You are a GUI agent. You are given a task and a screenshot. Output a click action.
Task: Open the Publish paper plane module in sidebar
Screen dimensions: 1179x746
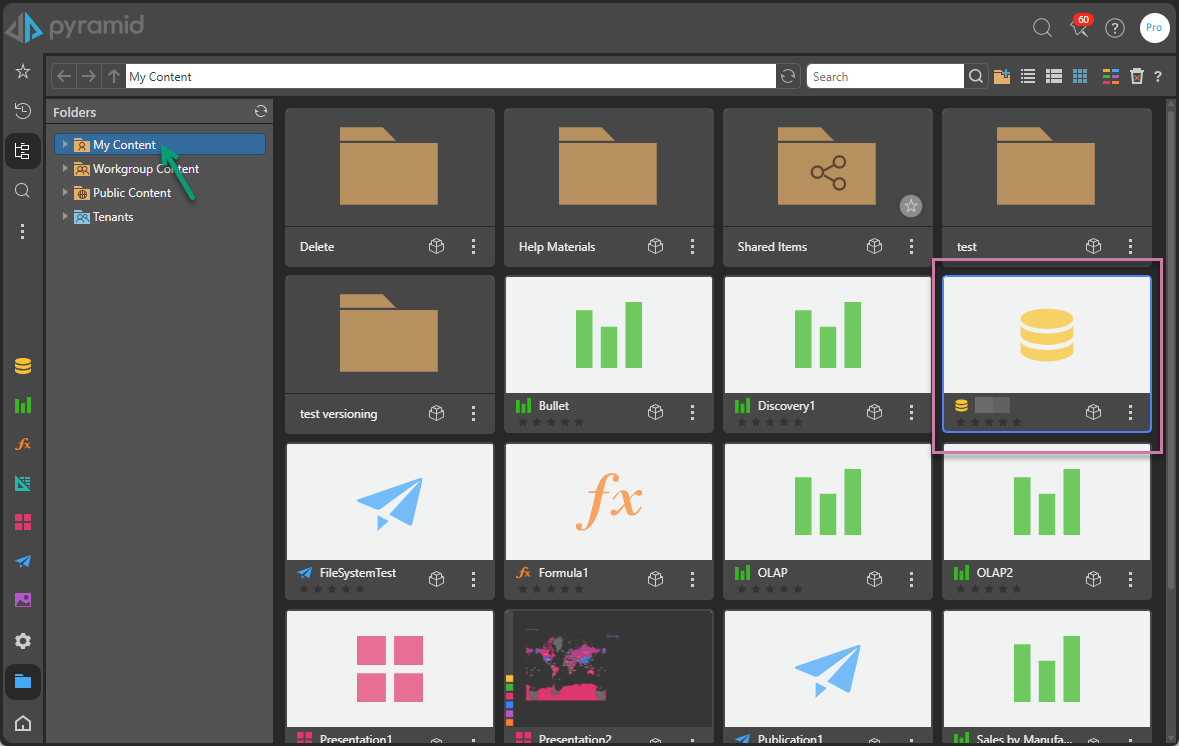(23, 561)
